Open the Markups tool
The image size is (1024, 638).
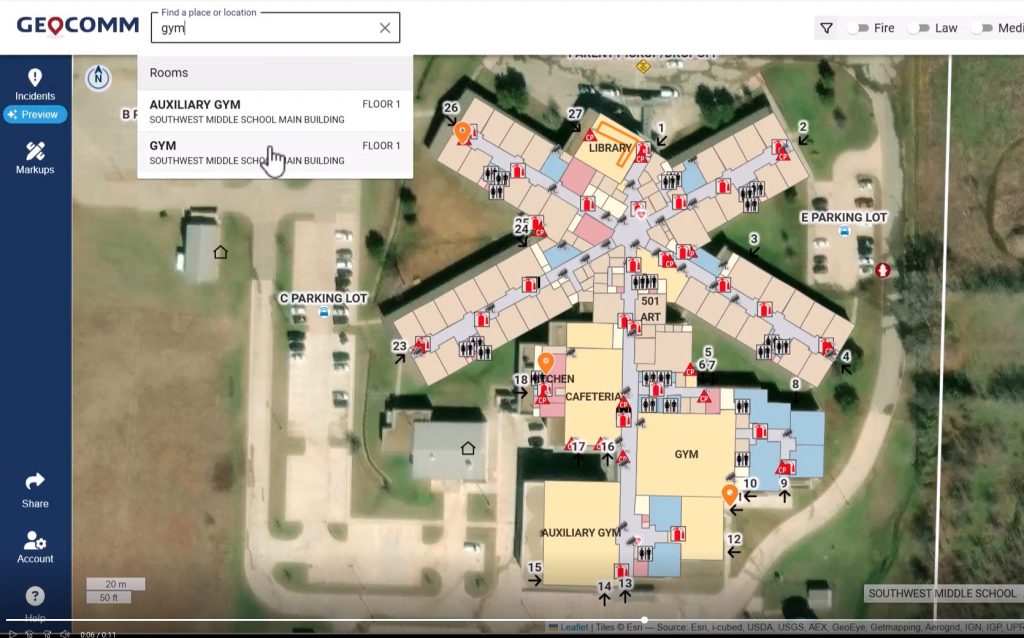tap(35, 158)
